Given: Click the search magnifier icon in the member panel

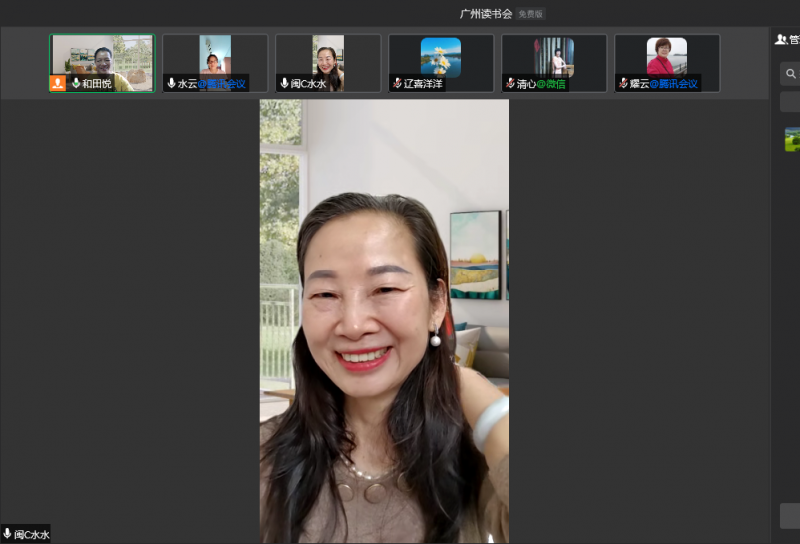Looking at the screenshot, I should (790, 74).
